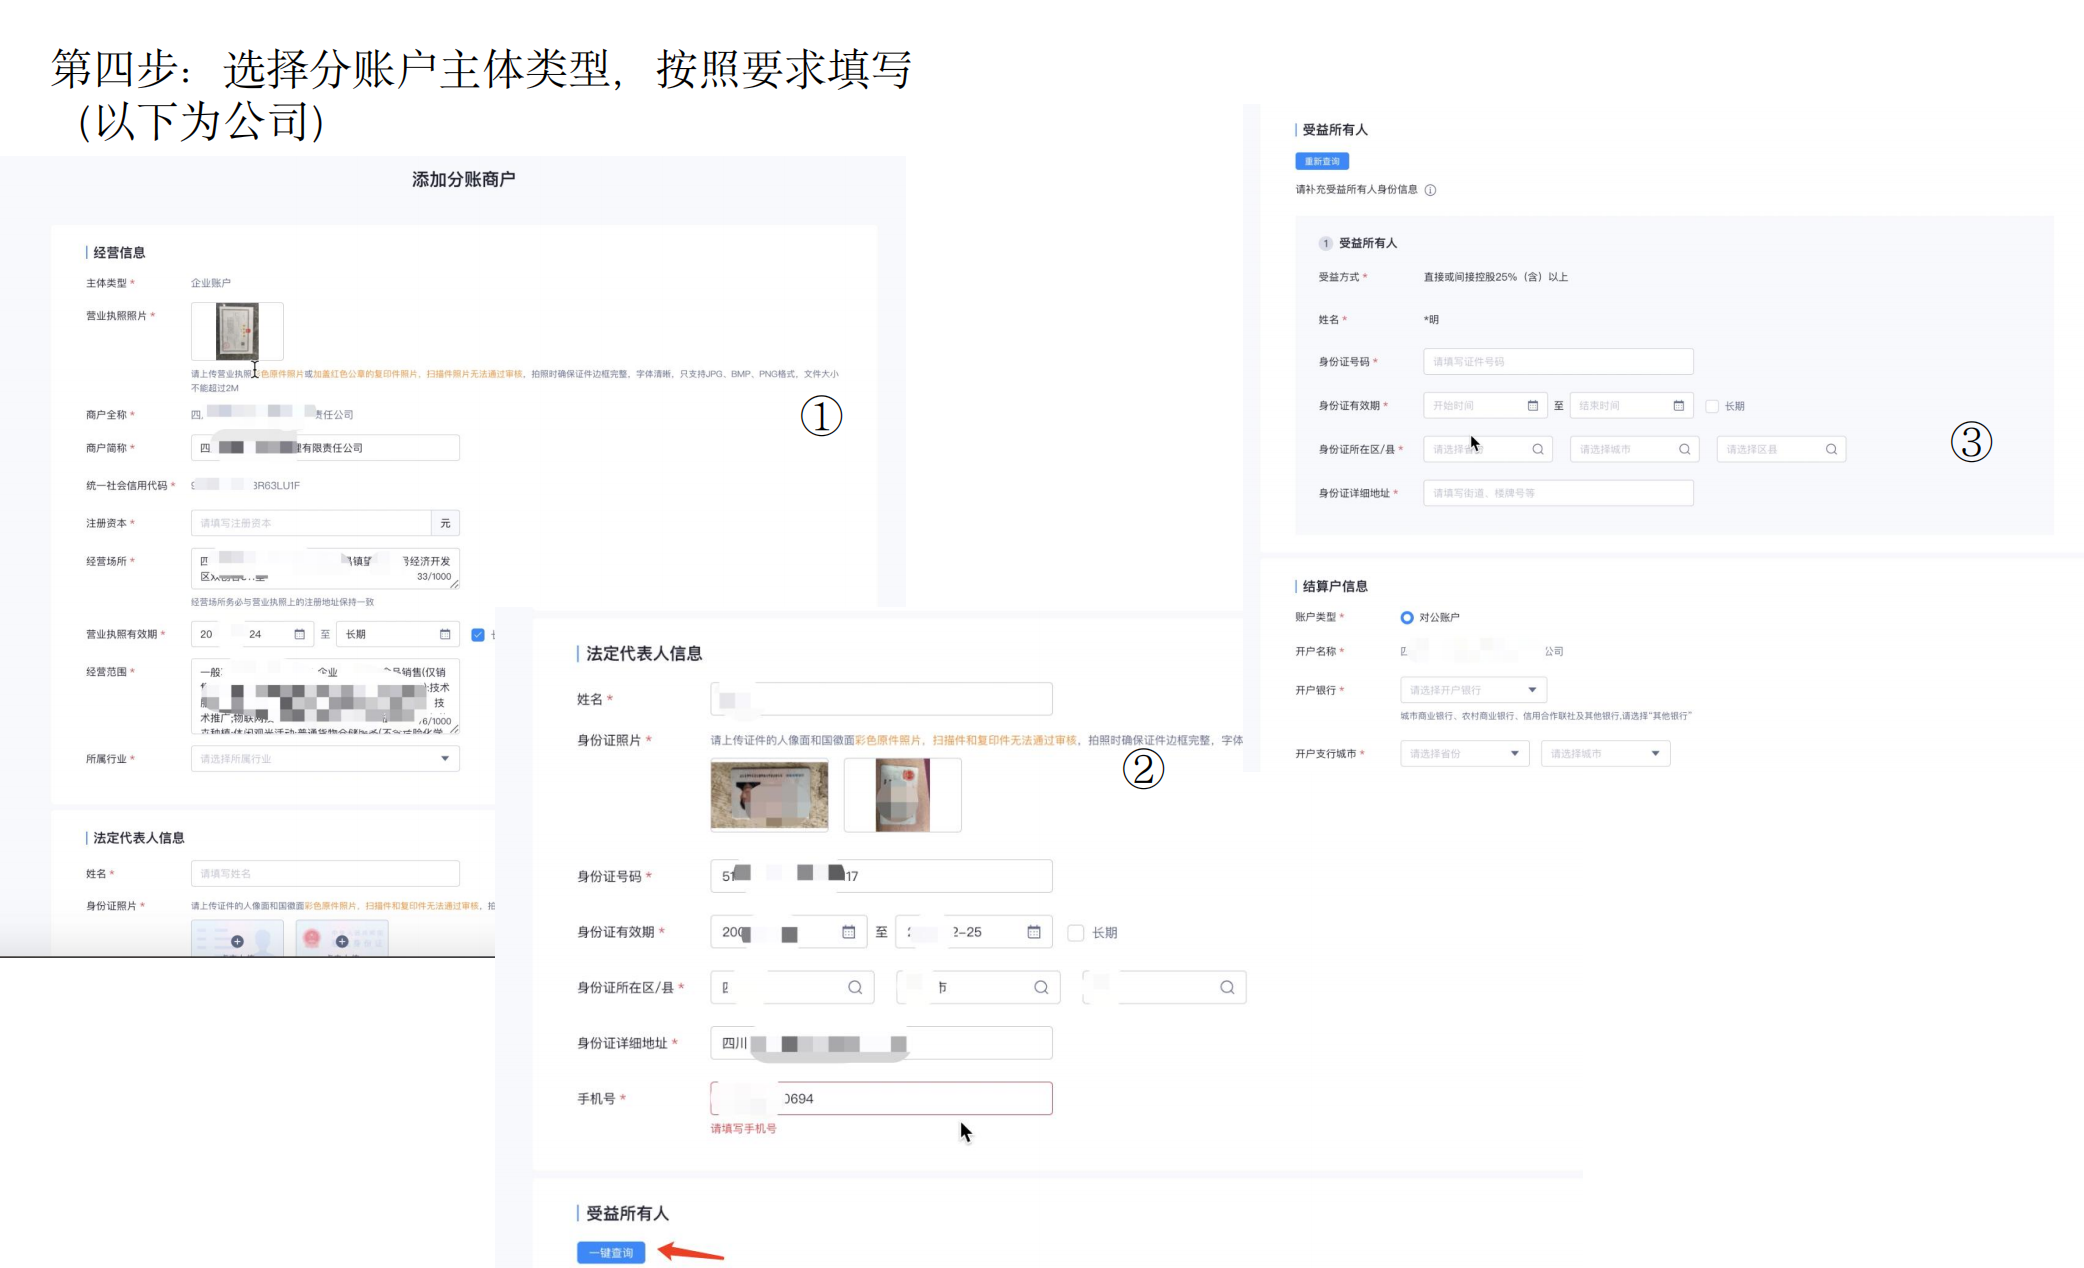Viewport: 2084px width, 1268px height.
Task: Click search icon in beneficiary city selector
Action: (x=1684, y=450)
